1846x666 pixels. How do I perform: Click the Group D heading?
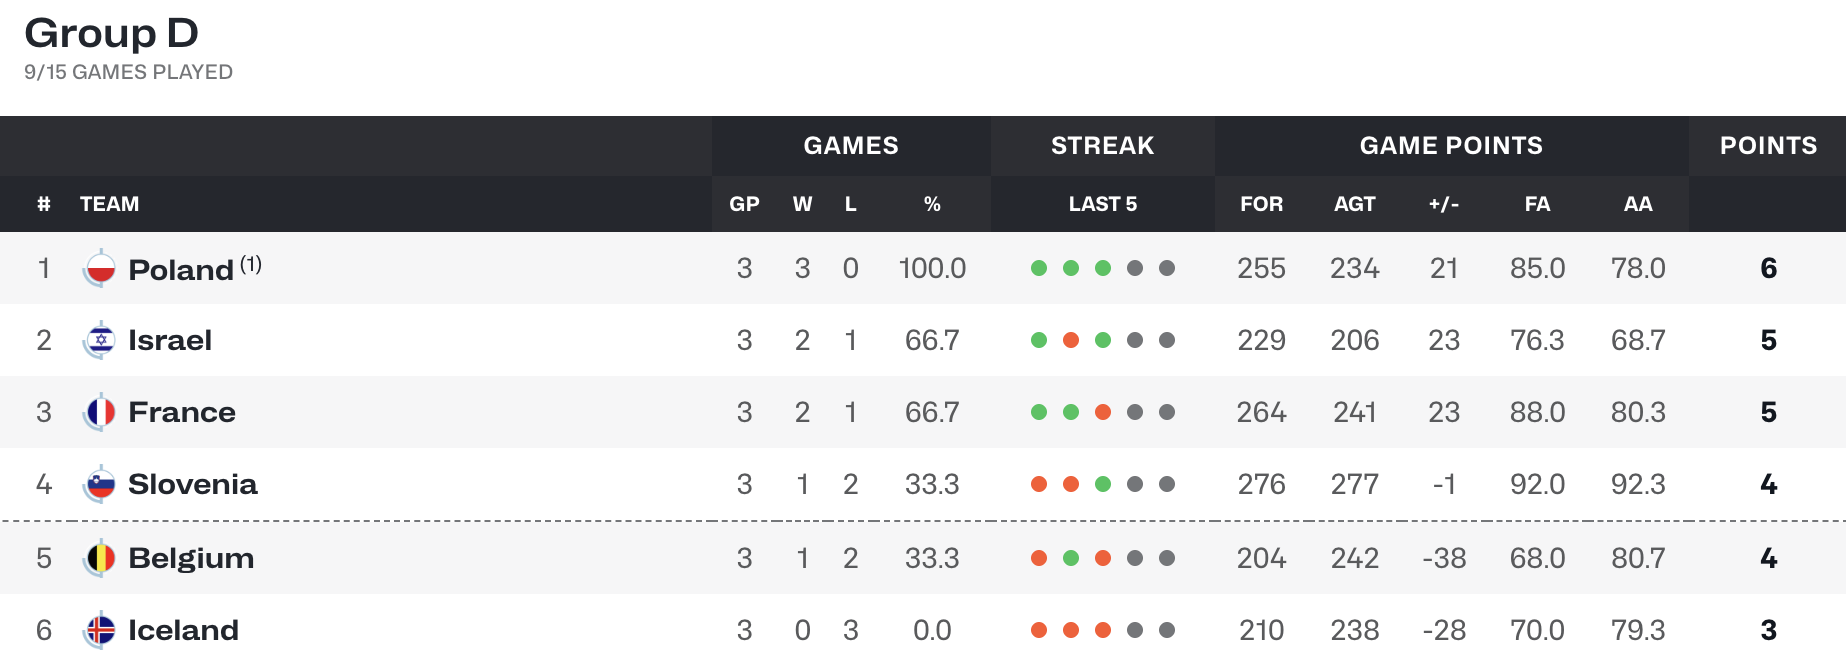(x=111, y=33)
